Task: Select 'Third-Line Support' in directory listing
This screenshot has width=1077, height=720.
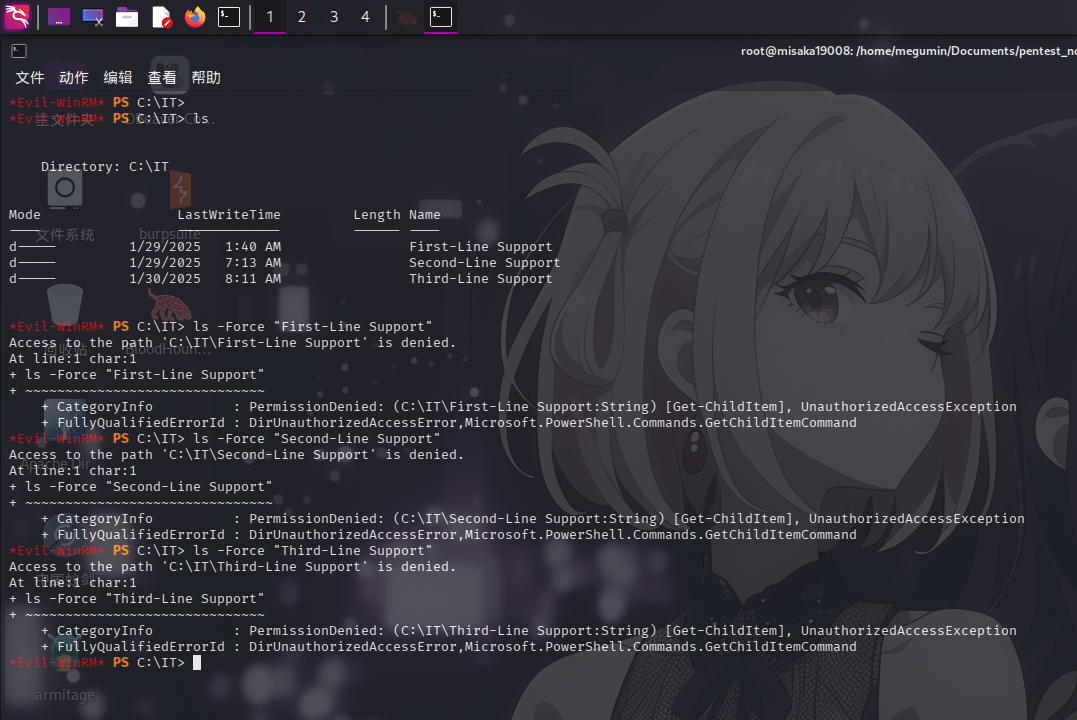Action: tap(481, 278)
